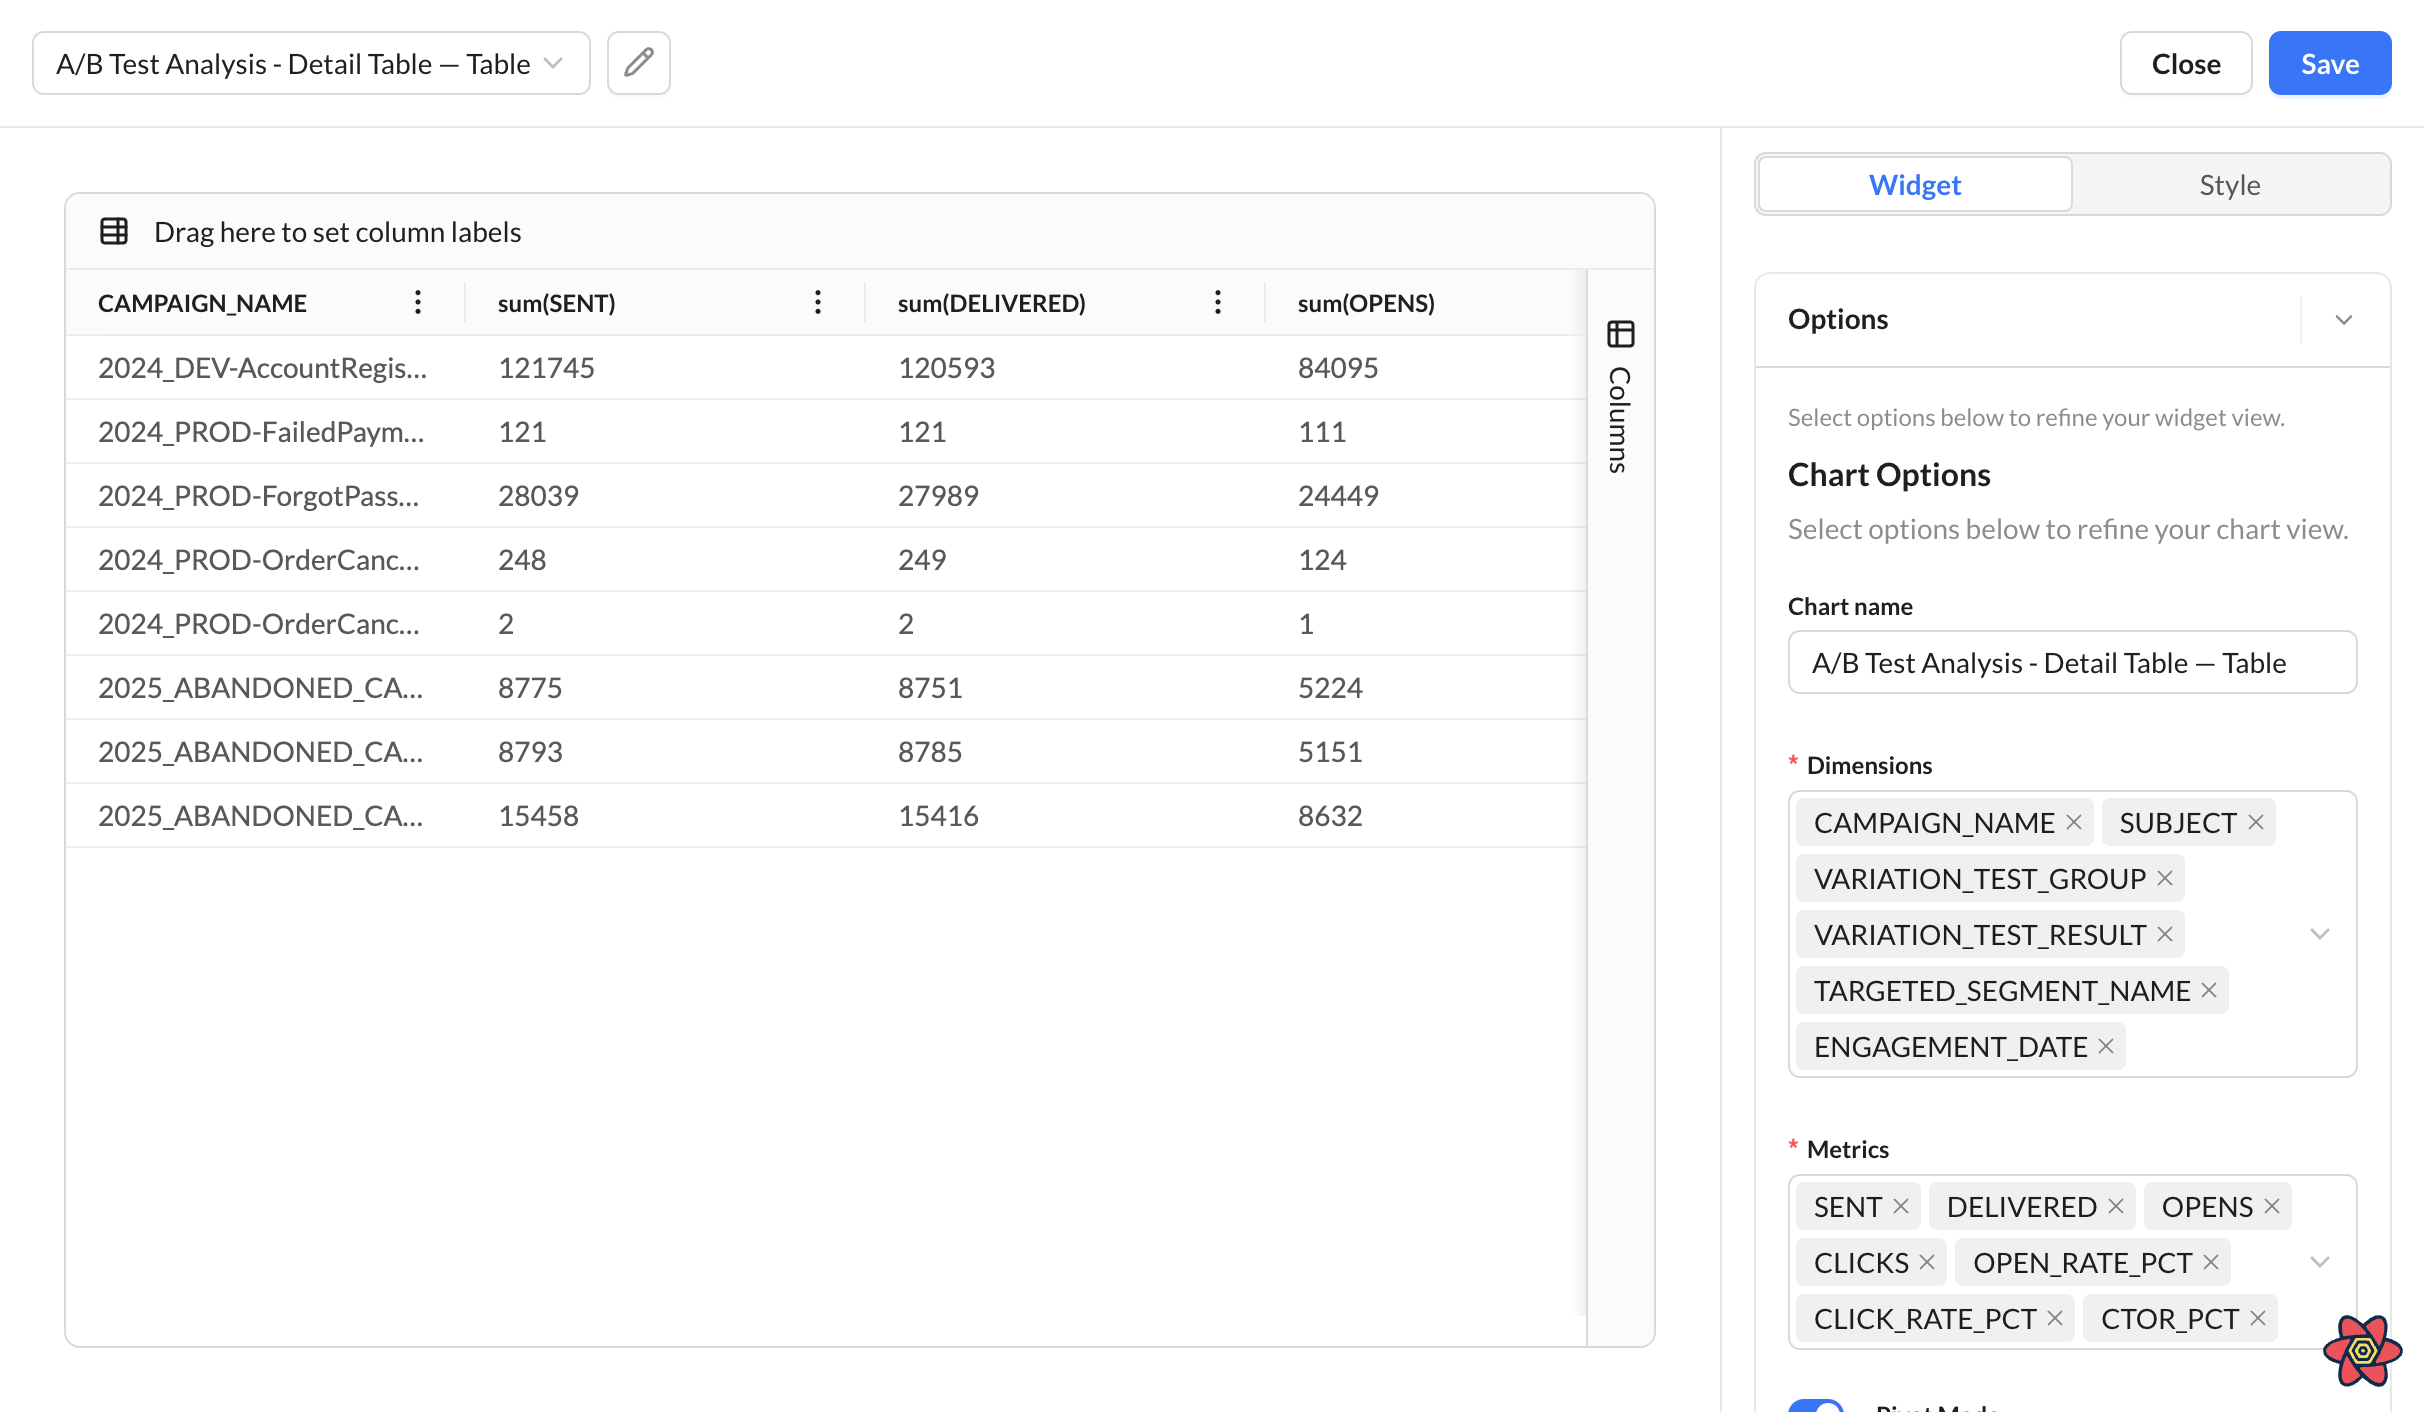This screenshot has height=1412, width=2424.
Task: Click the cell value 84095
Action: (x=1338, y=367)
